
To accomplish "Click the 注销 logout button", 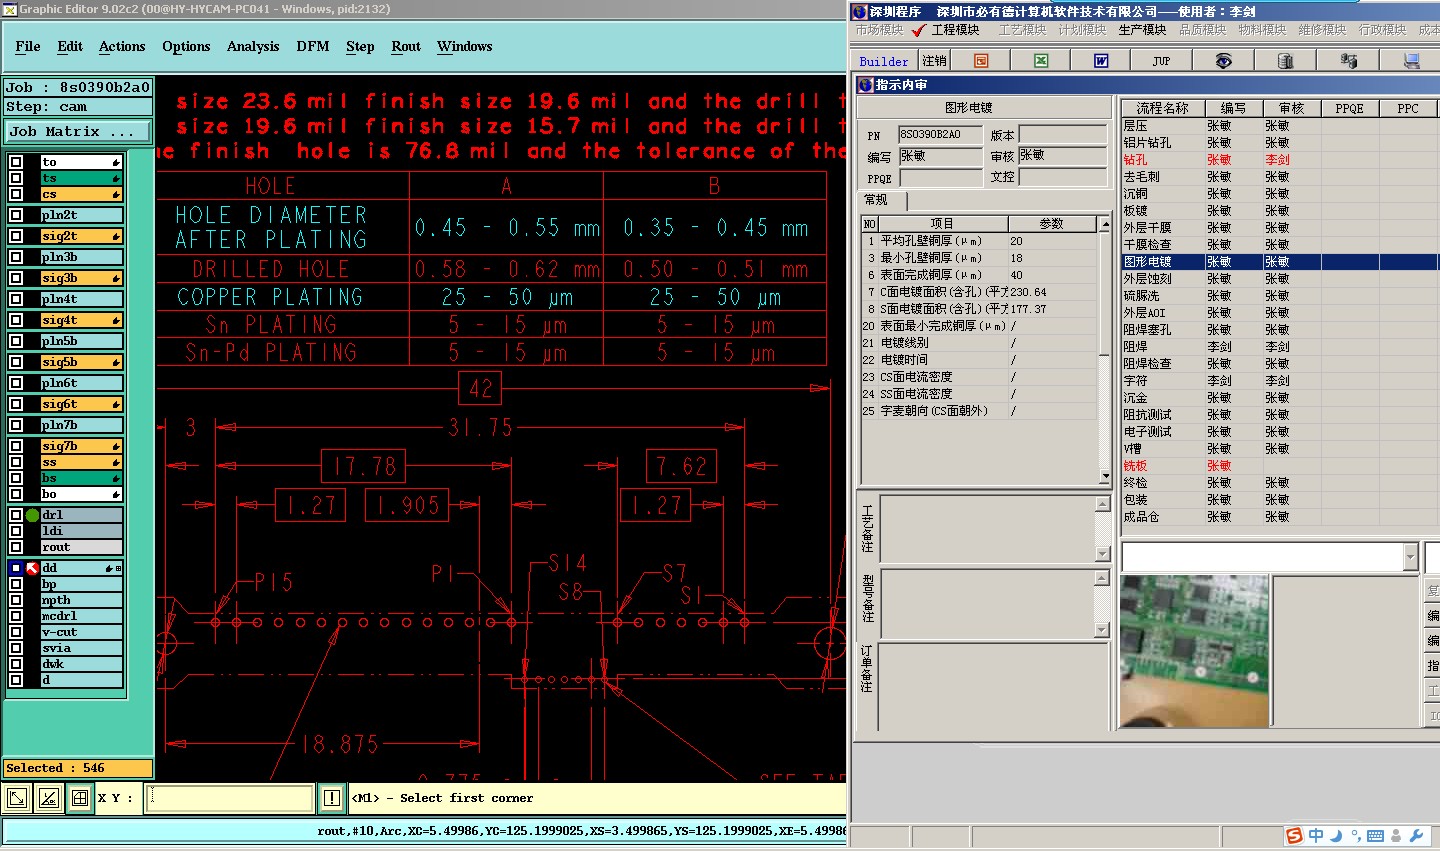I will coord(934,61).
